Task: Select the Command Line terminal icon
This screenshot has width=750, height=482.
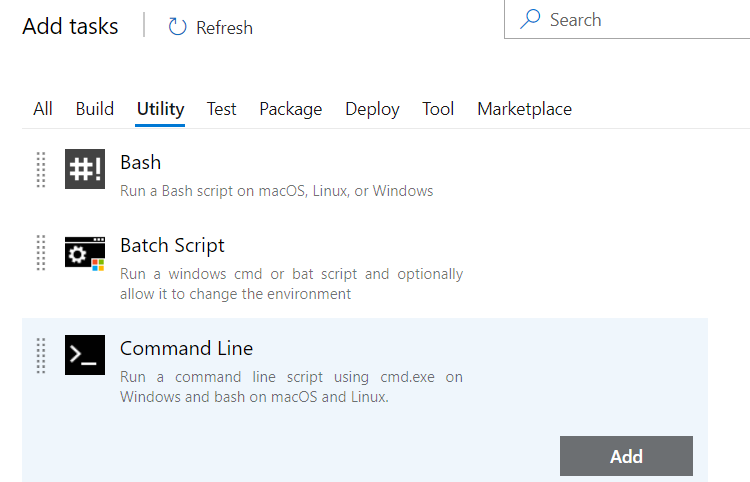Action: coord(85,355)
